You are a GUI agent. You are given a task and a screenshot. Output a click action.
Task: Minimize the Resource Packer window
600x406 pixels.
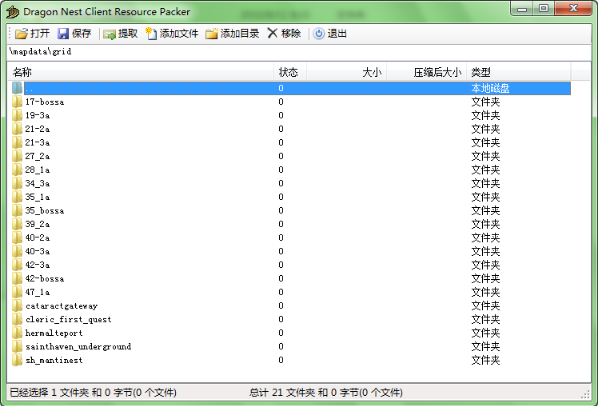(x=522, y=9)
